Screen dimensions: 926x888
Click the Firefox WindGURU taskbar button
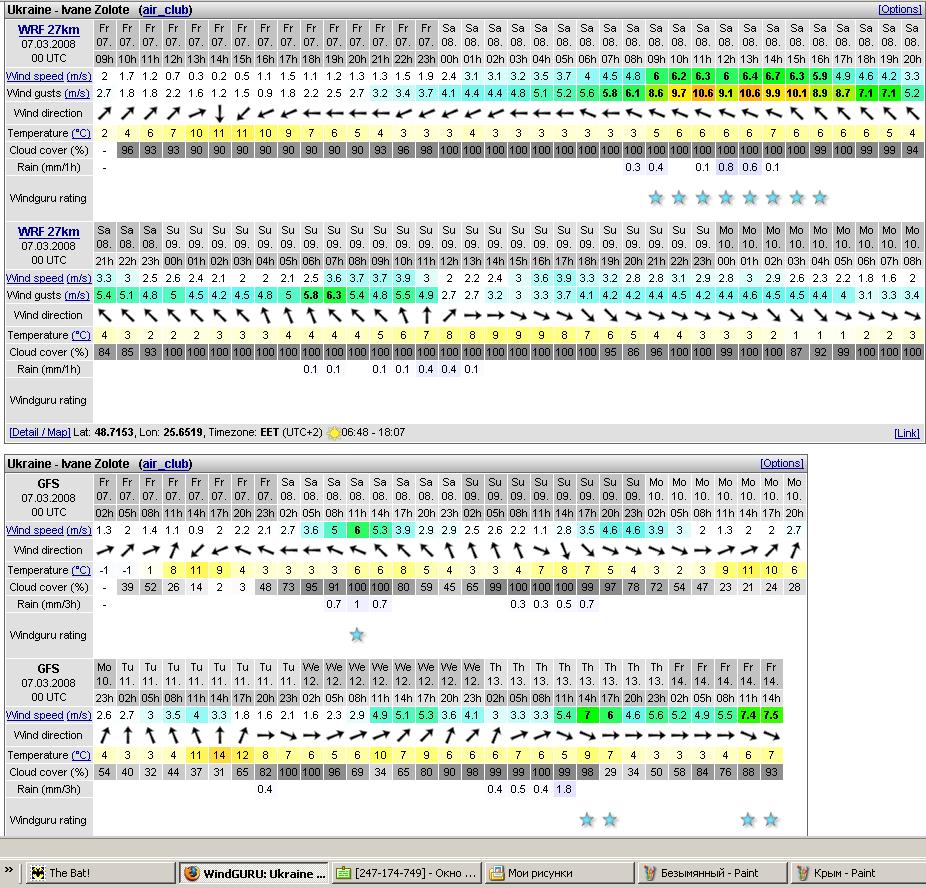coord(254,873)
